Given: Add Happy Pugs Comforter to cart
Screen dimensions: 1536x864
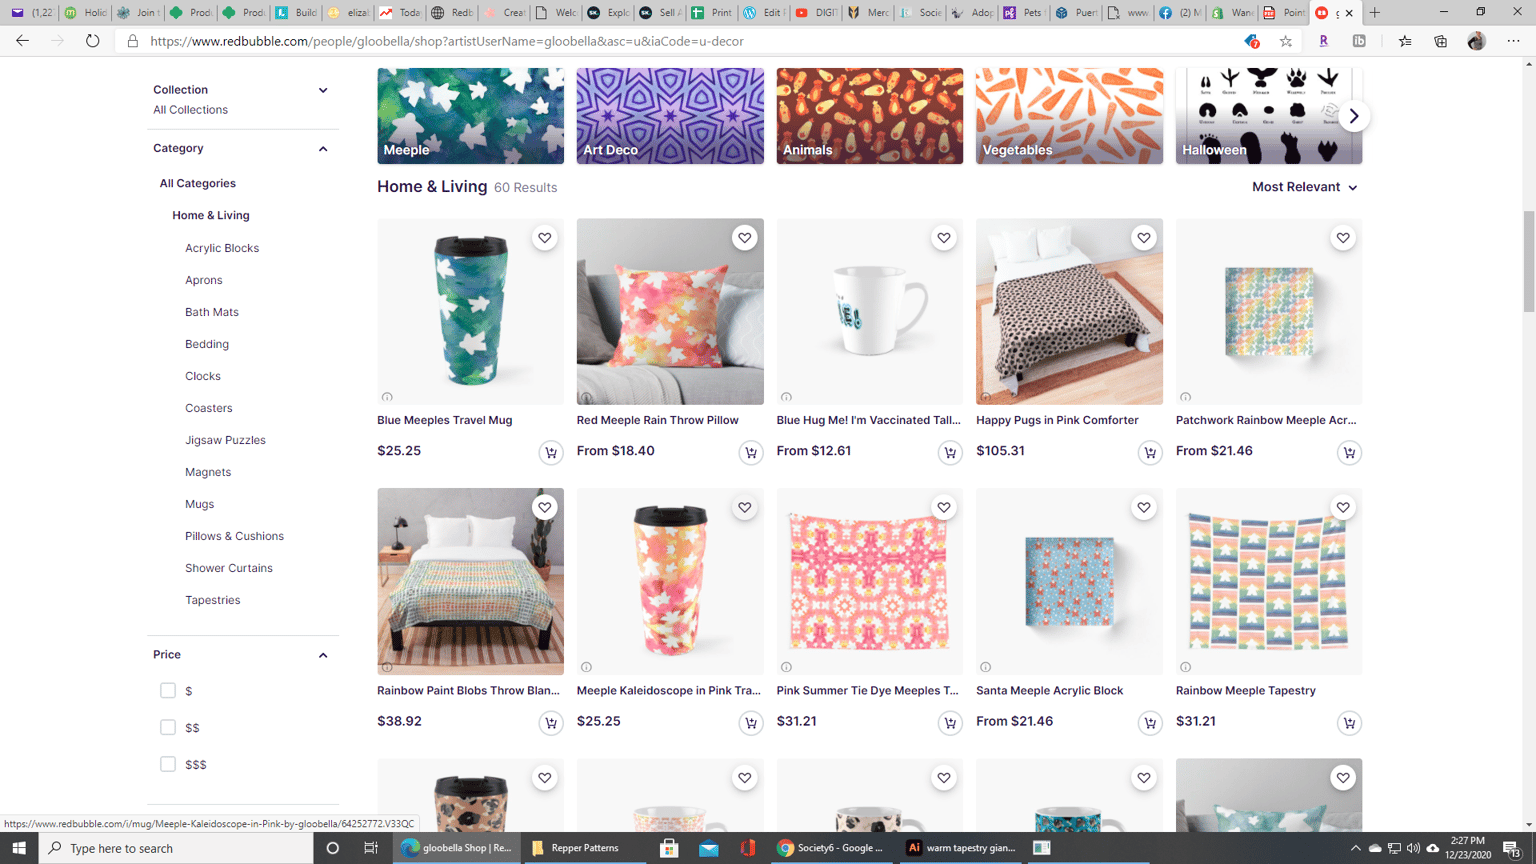Looking at the screenshot, I should [x=1150, y=453].
